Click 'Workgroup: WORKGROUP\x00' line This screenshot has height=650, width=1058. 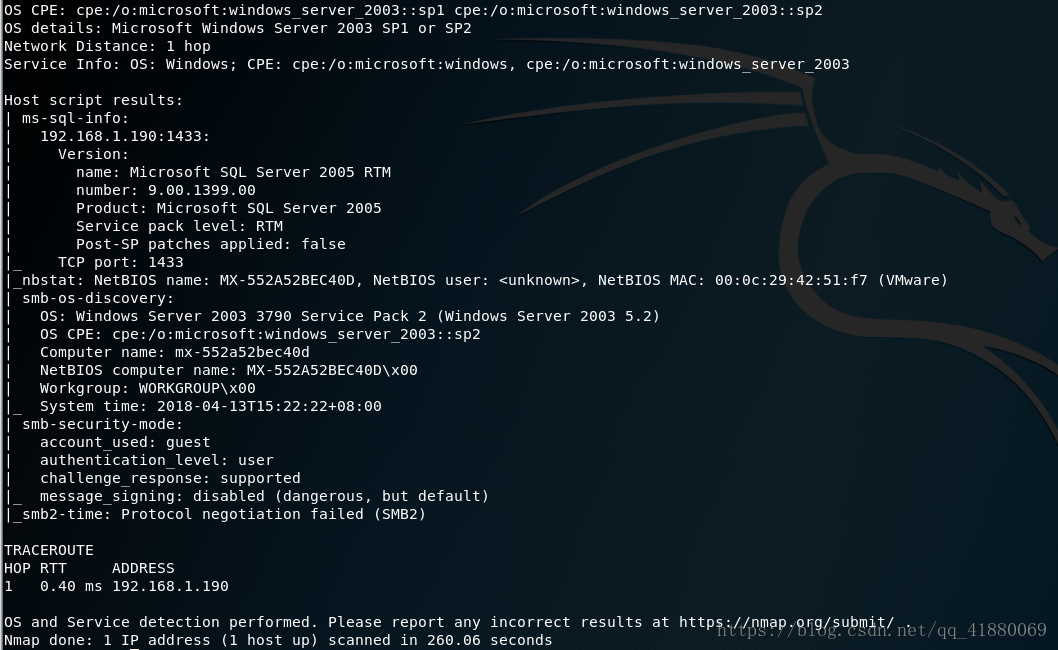148,388
